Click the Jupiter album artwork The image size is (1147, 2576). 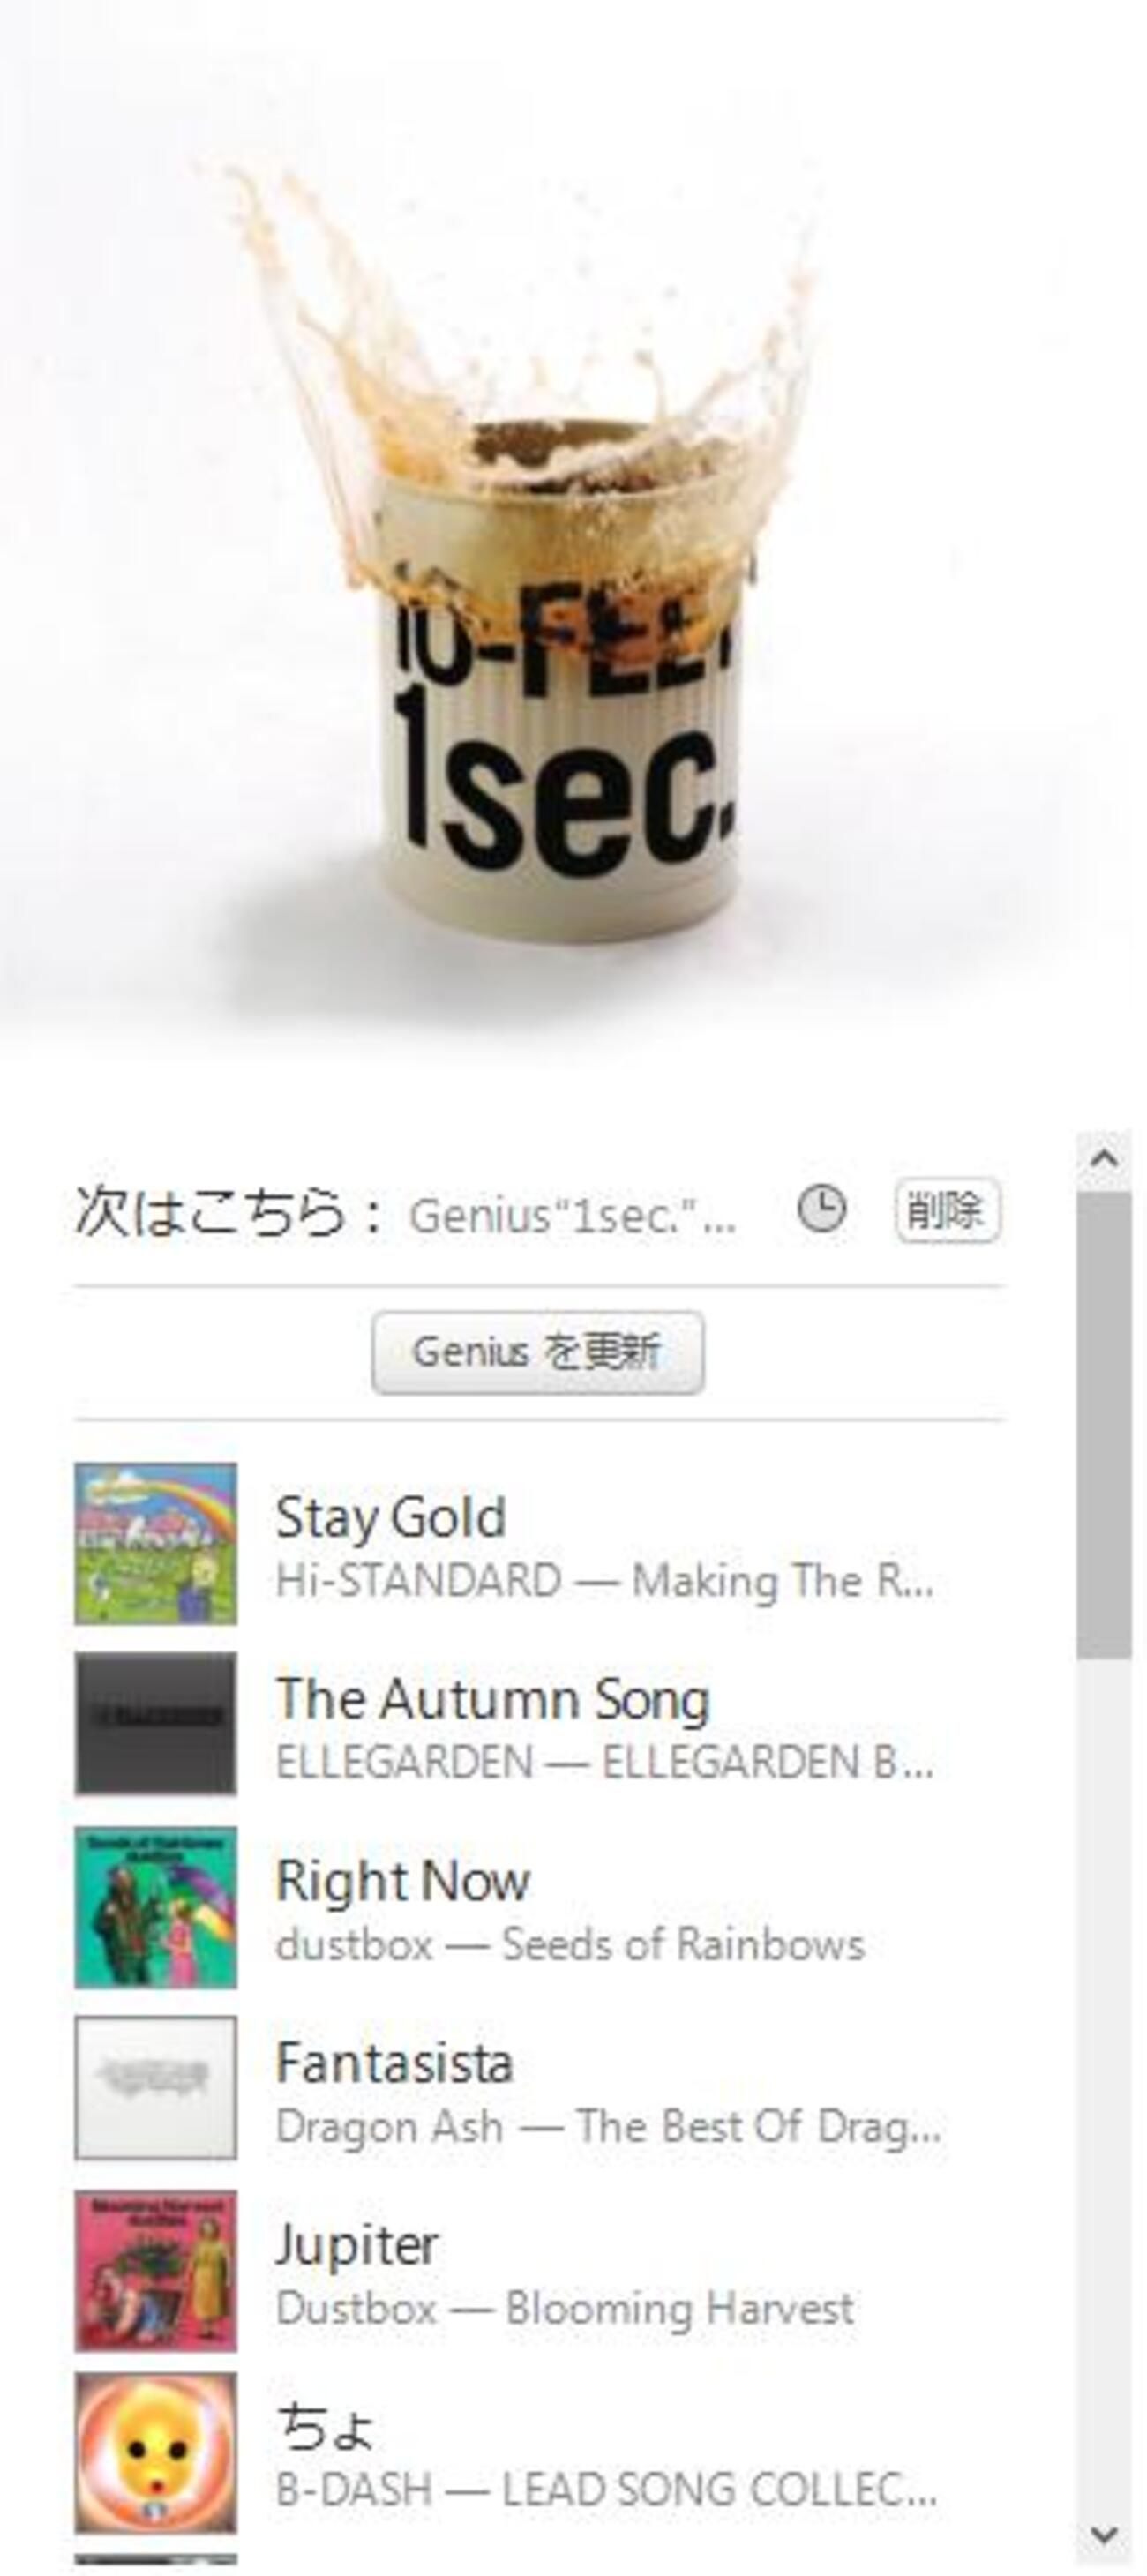click(156, 2270)
